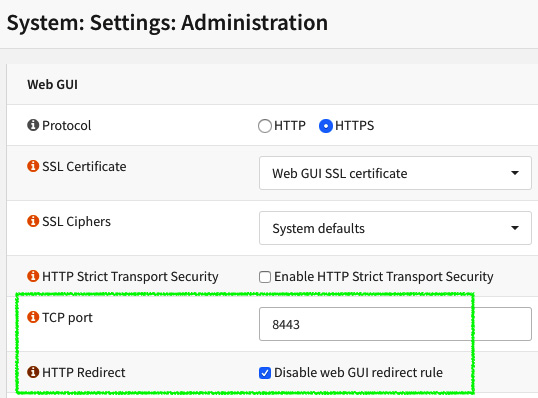Click the SSL Ciphers info icon
This screenshot has width=538, height=398.
point(33,221)
